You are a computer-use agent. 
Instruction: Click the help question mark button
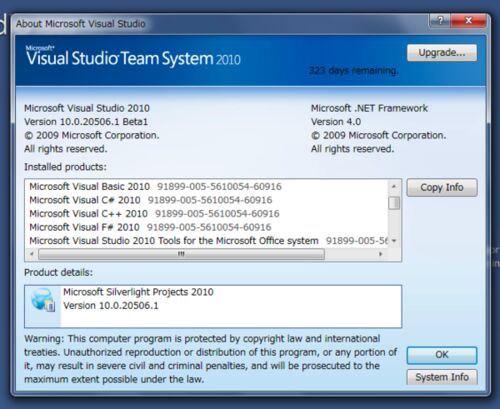(440, 21)
